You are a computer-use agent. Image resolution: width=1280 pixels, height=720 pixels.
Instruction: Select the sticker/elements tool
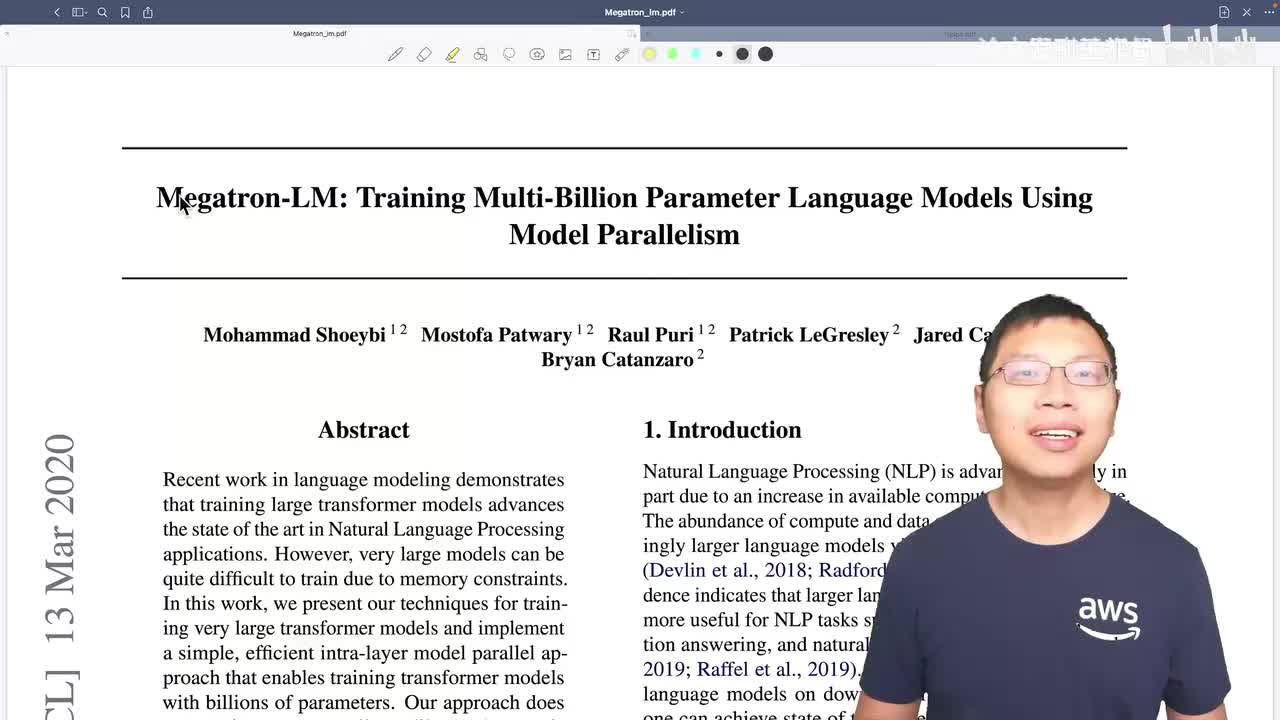coord(537,54)
